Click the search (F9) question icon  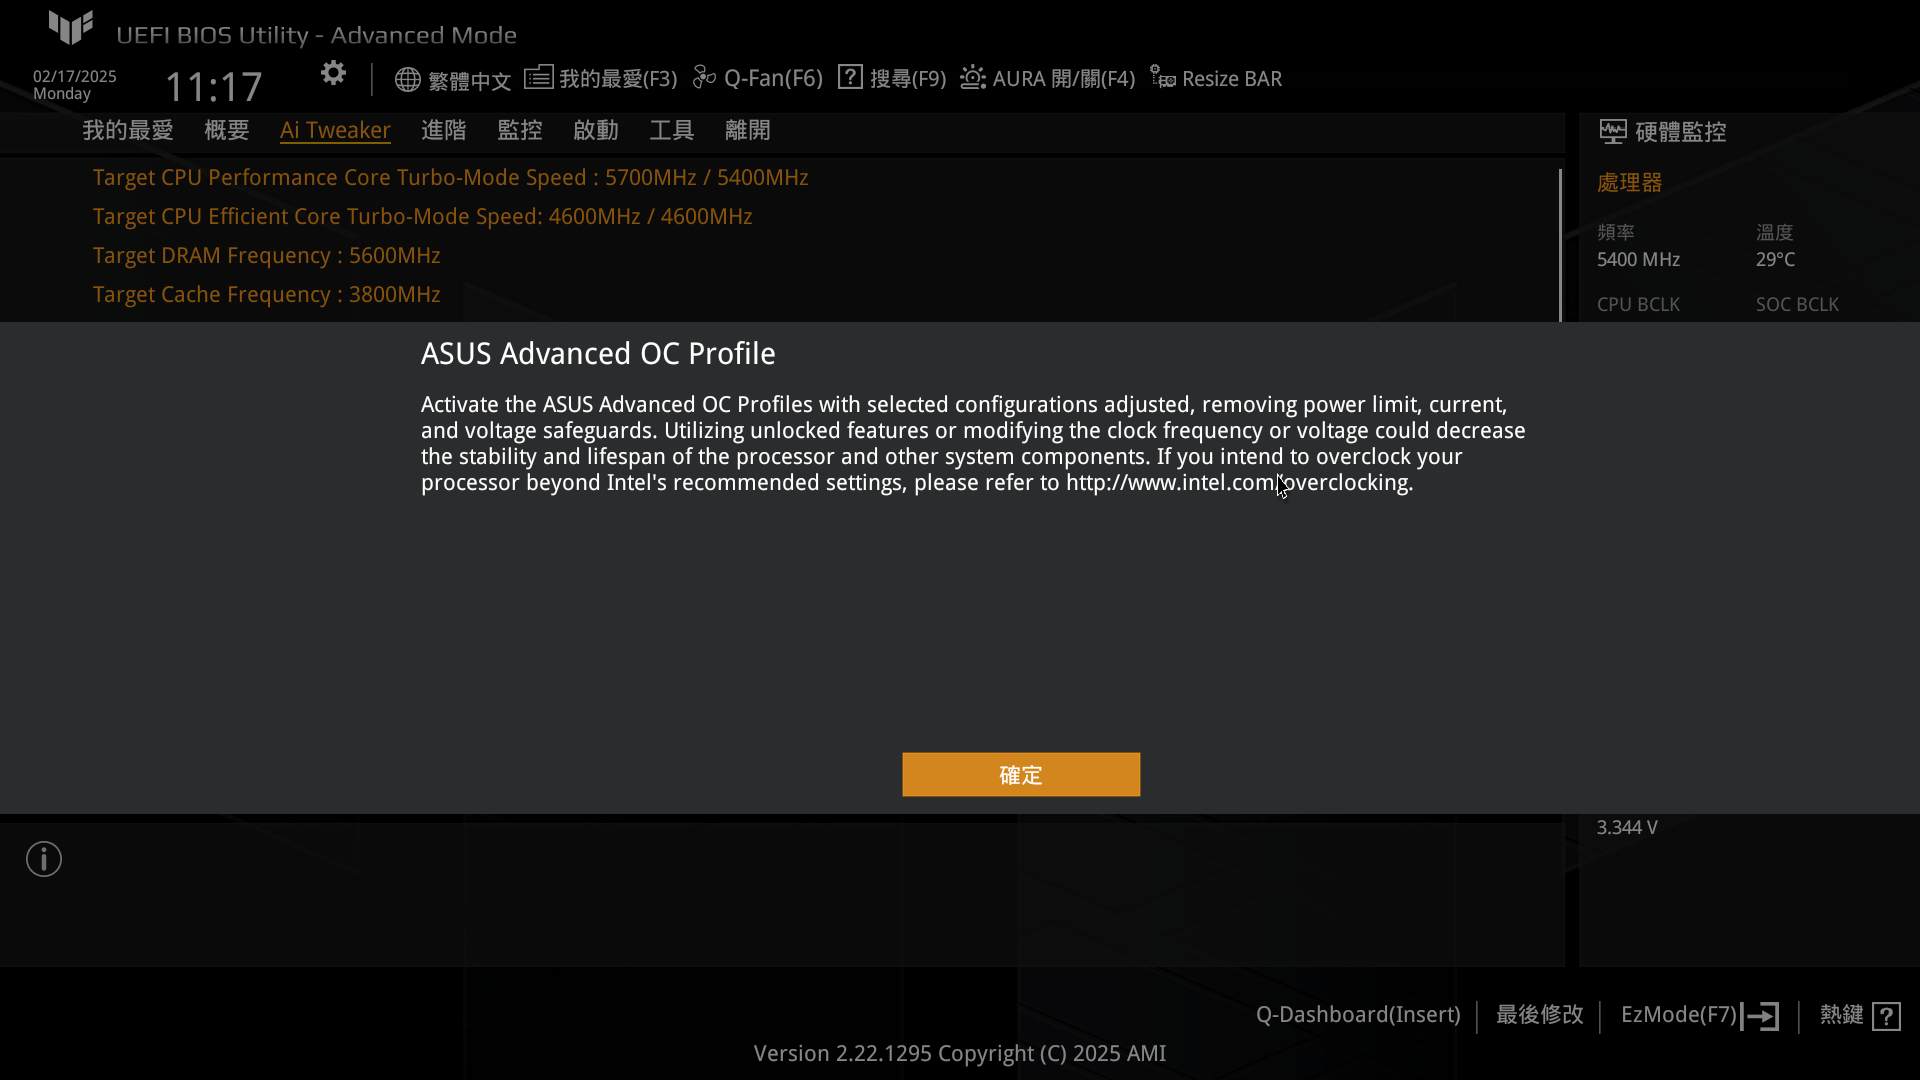850,77
